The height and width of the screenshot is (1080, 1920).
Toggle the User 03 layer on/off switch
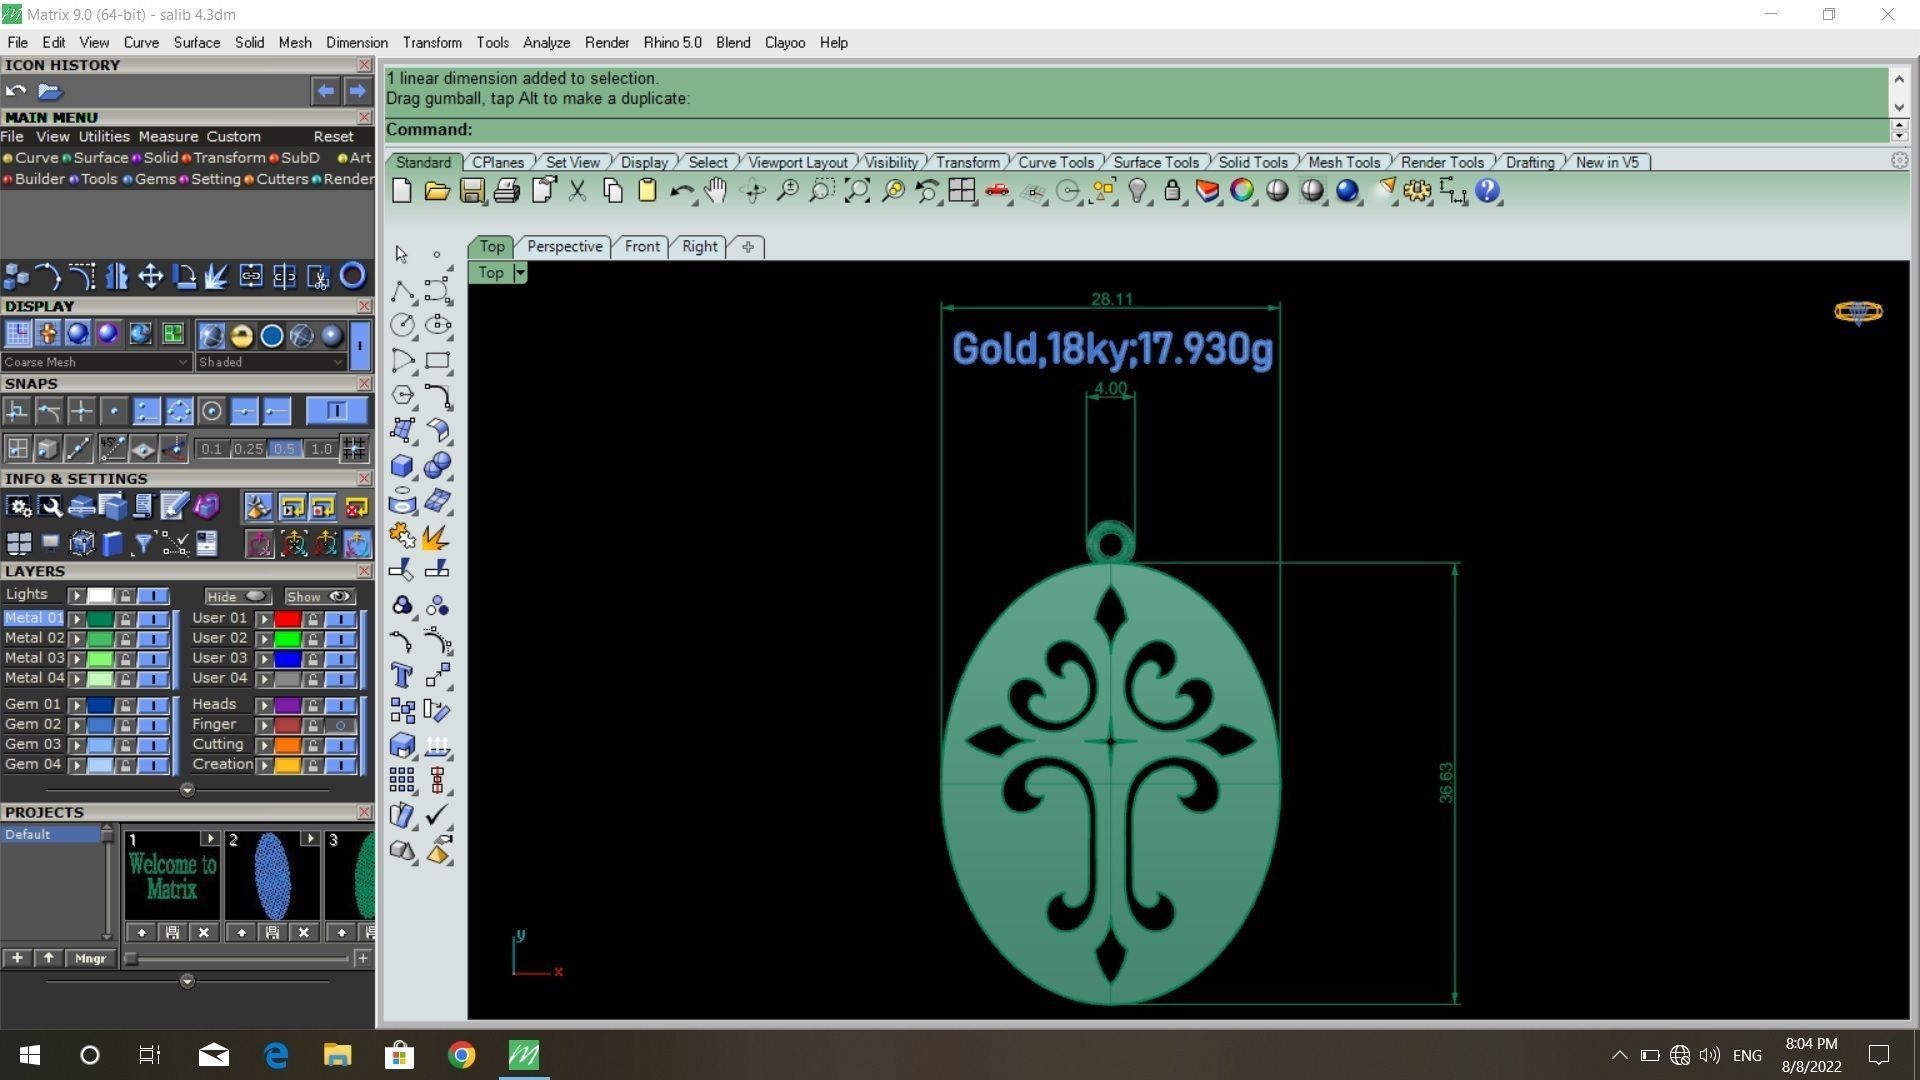tap(340, 659)
